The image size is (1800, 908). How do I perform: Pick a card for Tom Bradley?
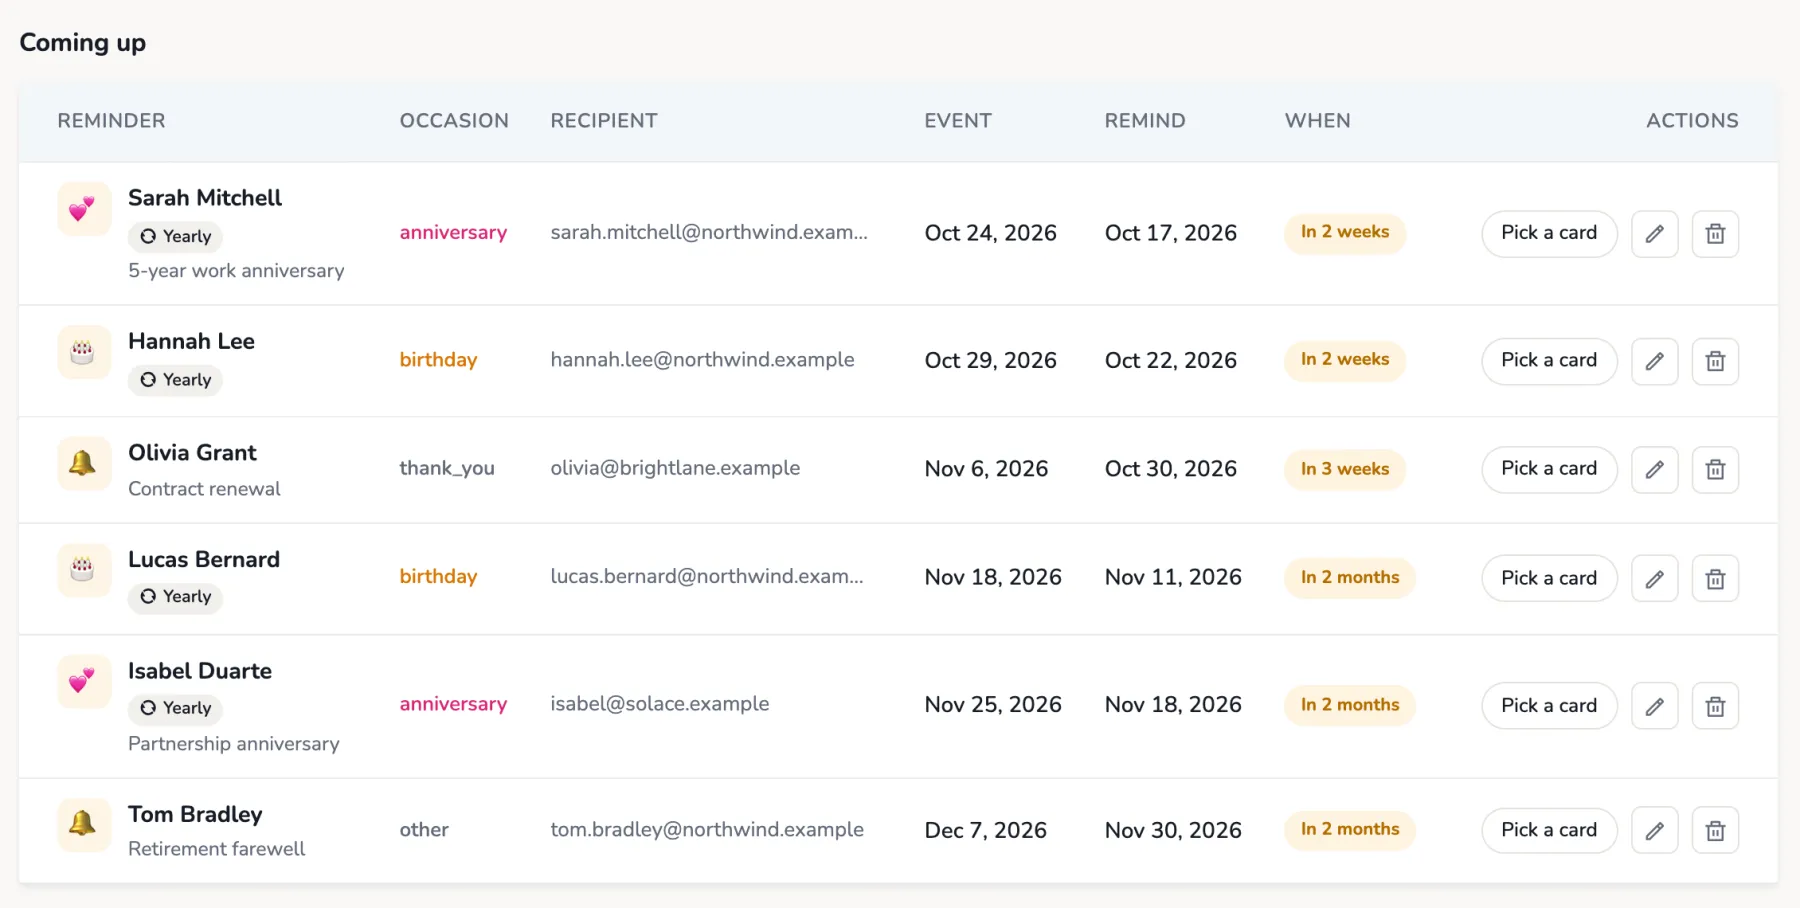point(1549,830)
